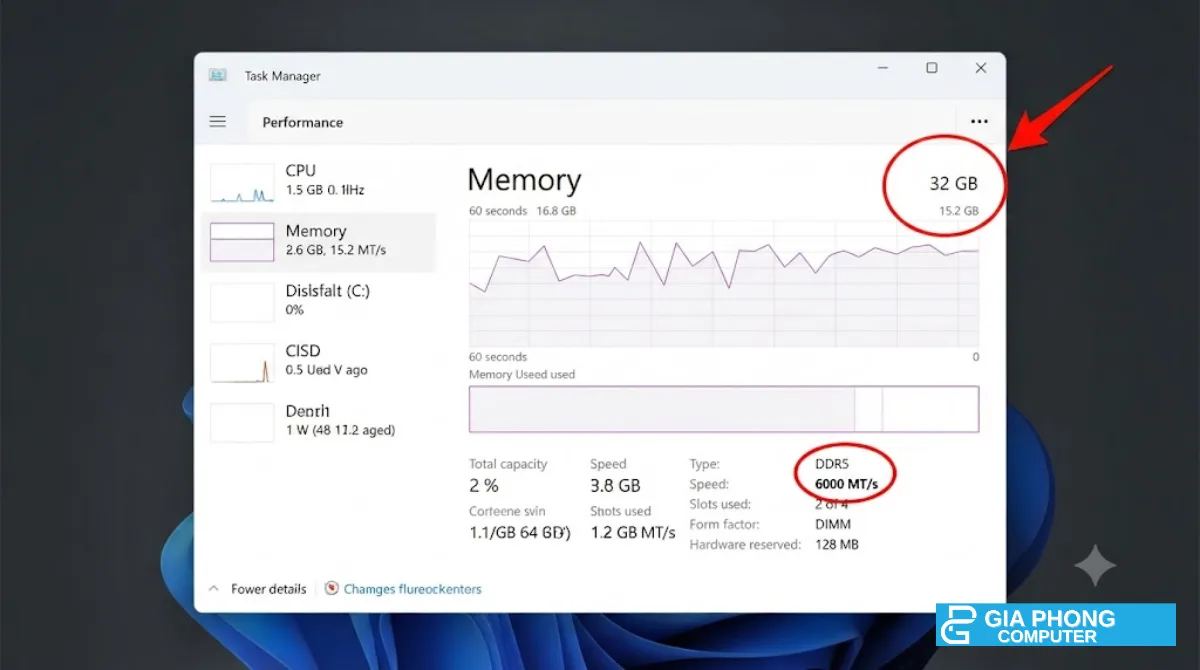This screenshot has width=1200, height=670.
Task: Click the 1 W (48 11.2 aged) text
Action: tap(340, 430)
